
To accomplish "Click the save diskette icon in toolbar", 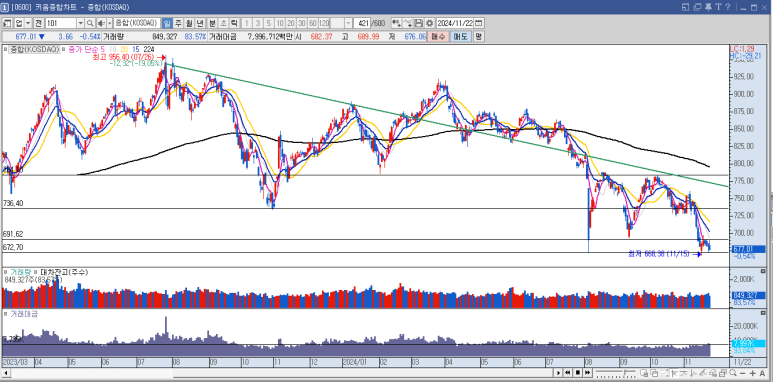I will (419, 23).
